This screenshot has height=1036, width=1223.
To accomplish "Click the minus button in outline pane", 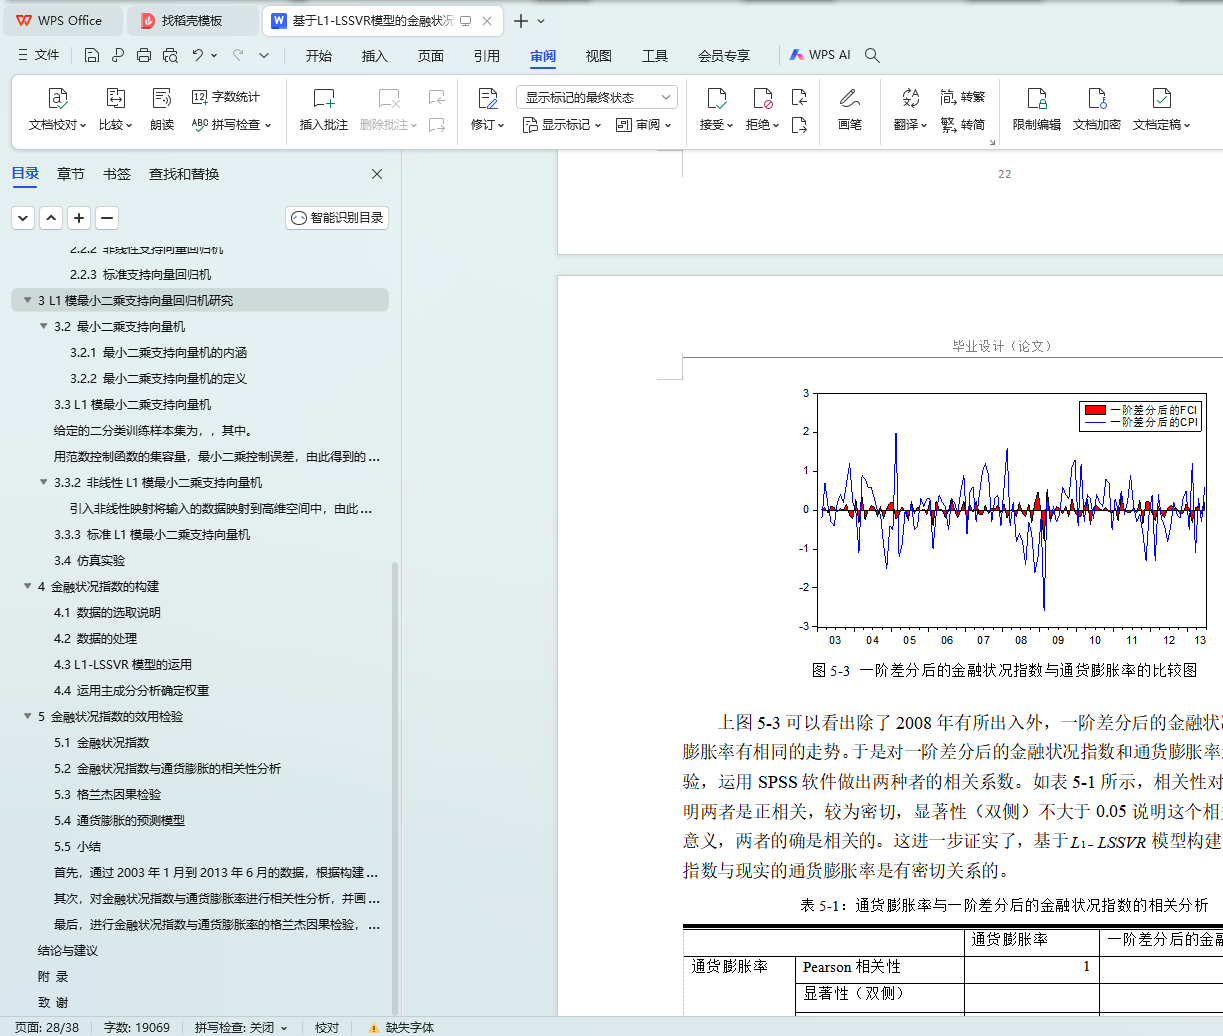I will 107,218.
